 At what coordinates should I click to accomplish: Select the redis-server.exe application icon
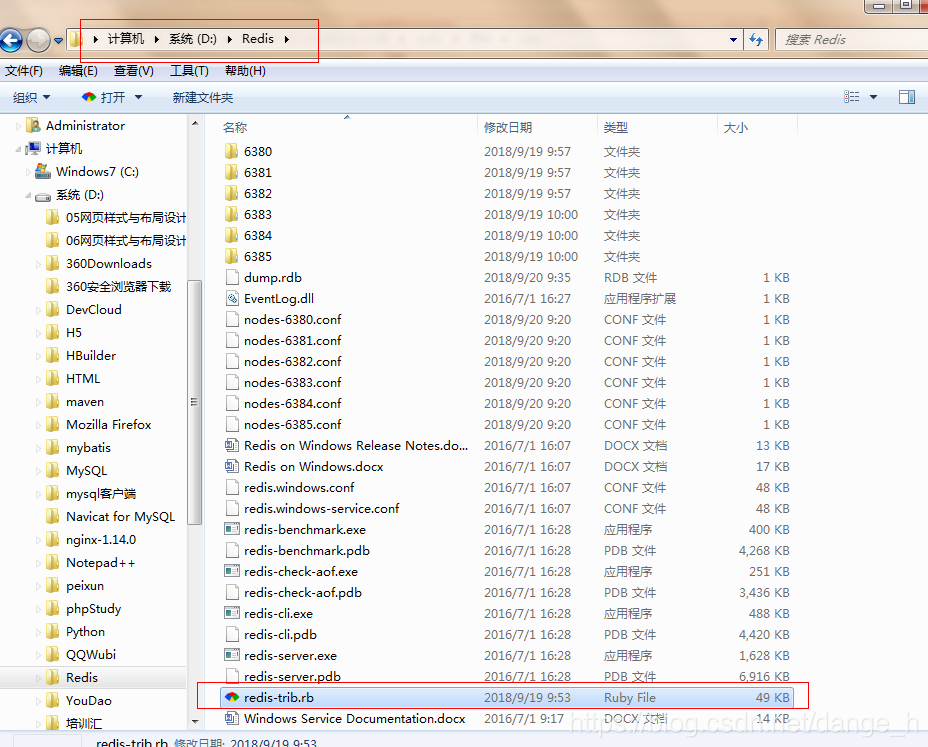pos(232,655)
